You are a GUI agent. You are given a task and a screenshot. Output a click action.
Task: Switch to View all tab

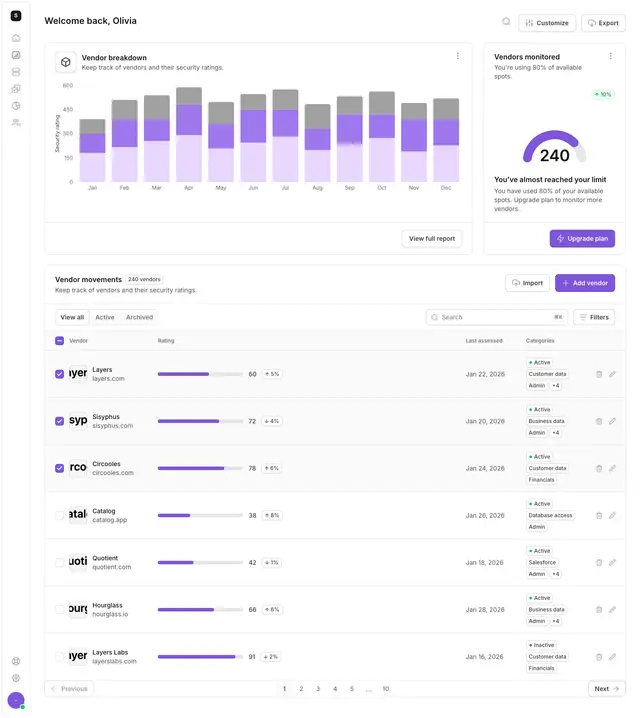coord(72,317)
